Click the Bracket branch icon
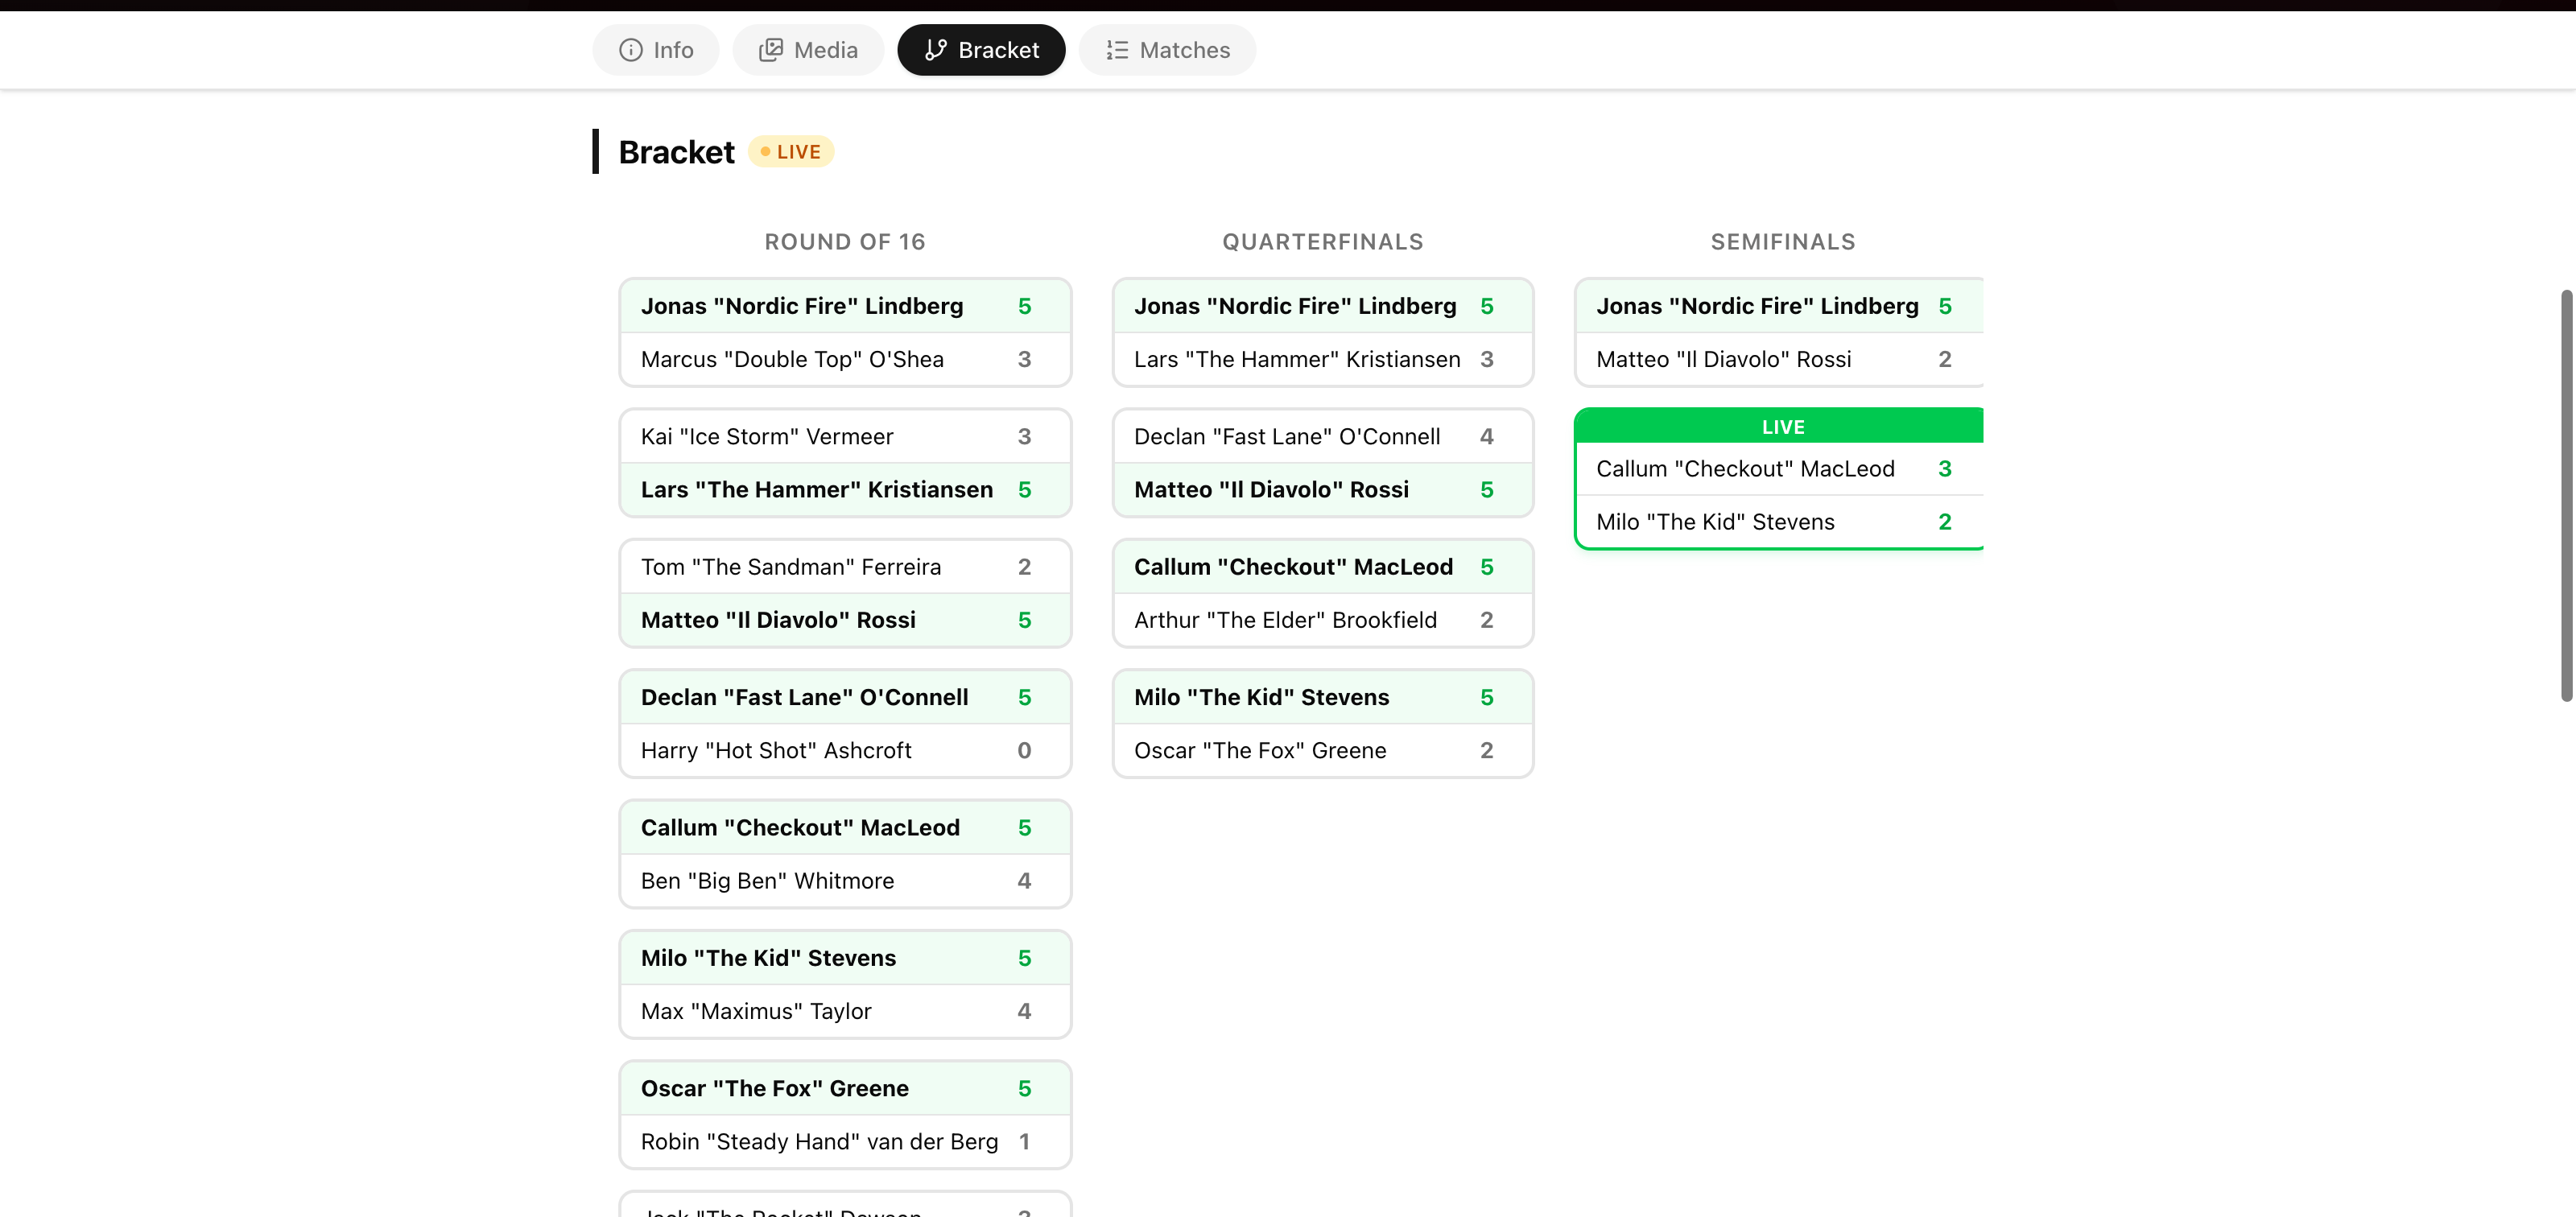This screenshot has height=1217, width=2576. (x=935, y=50)
